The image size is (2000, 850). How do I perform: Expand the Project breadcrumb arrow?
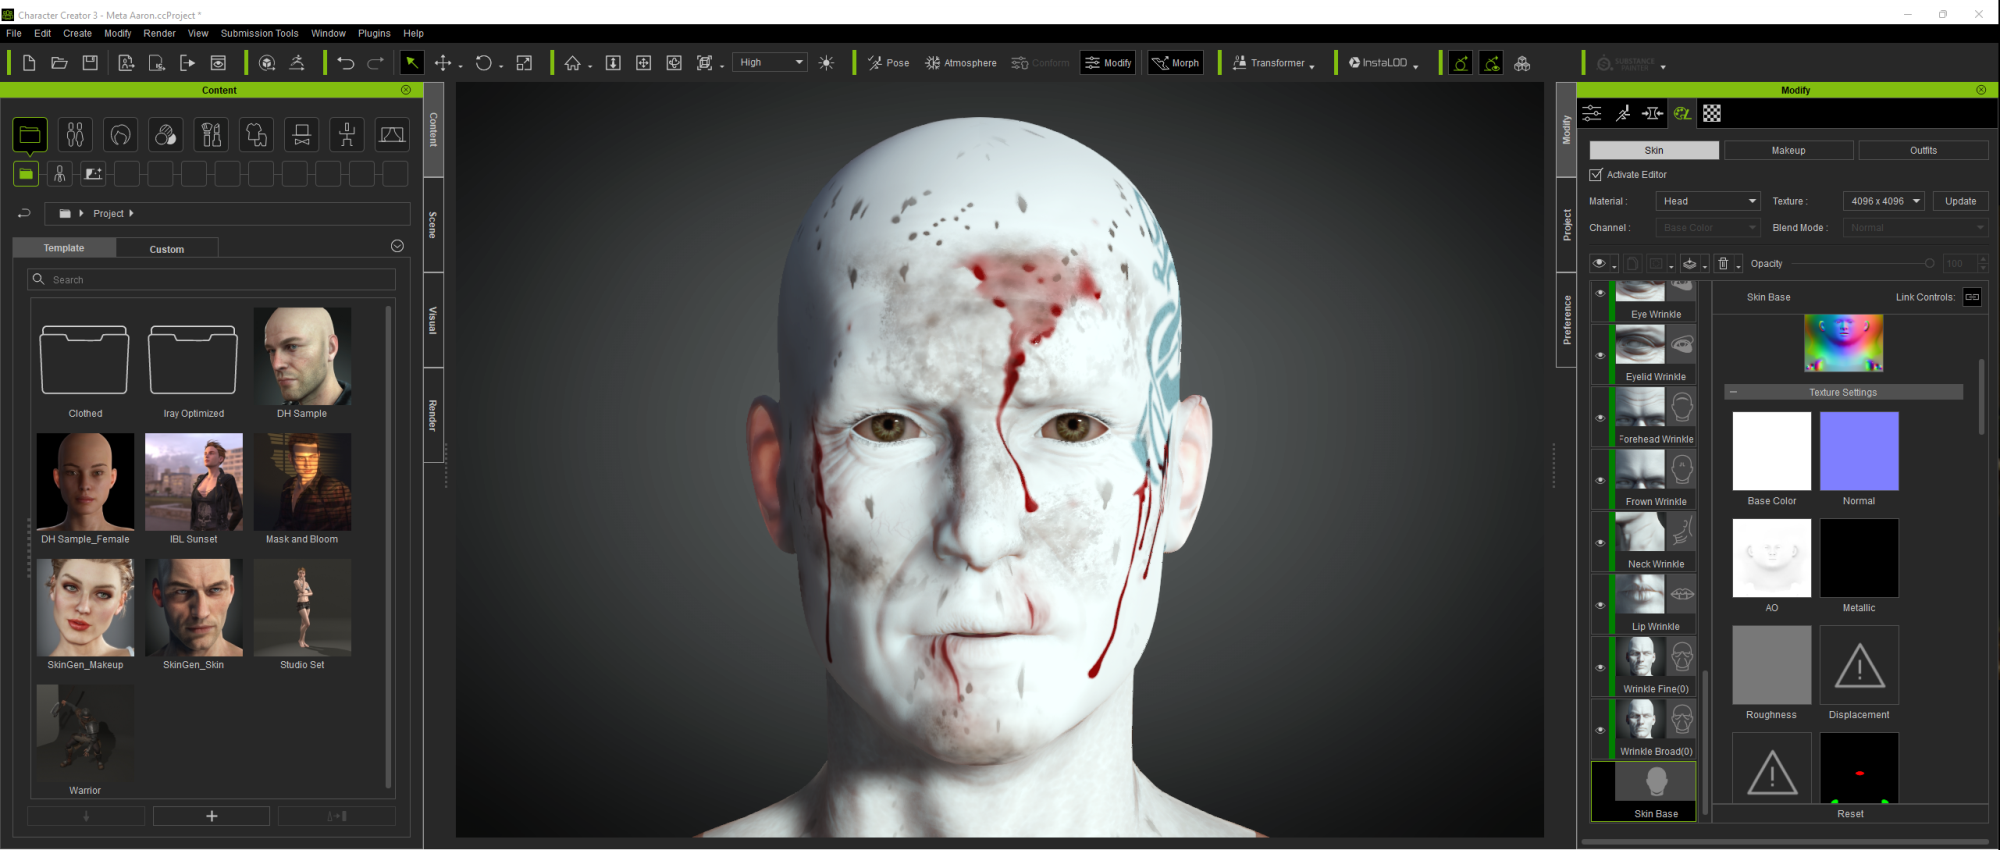pyautogui.click(x=131, y=213)
